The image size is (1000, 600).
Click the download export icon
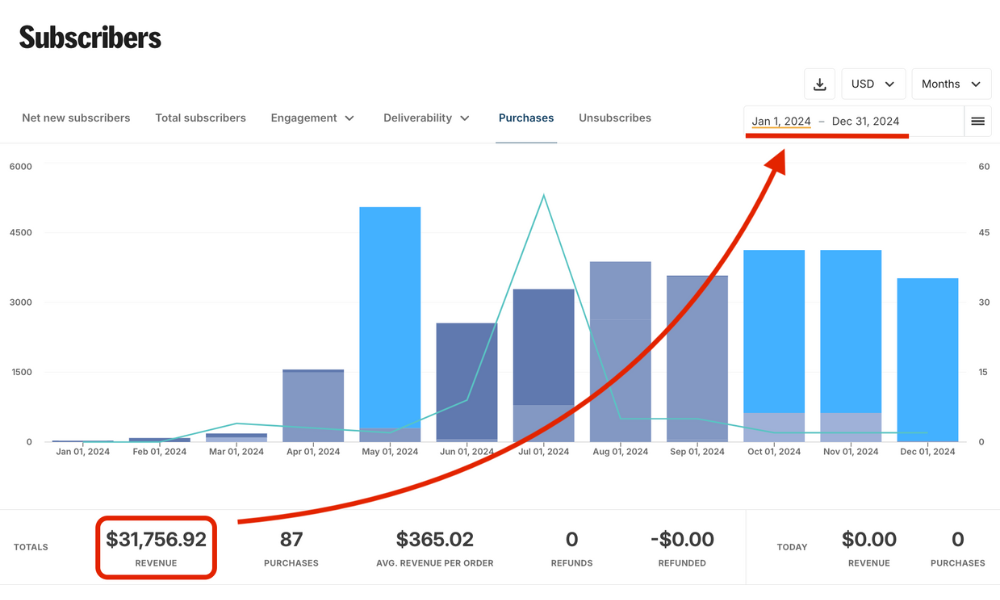pyautogui.click(x=820, y=84)
